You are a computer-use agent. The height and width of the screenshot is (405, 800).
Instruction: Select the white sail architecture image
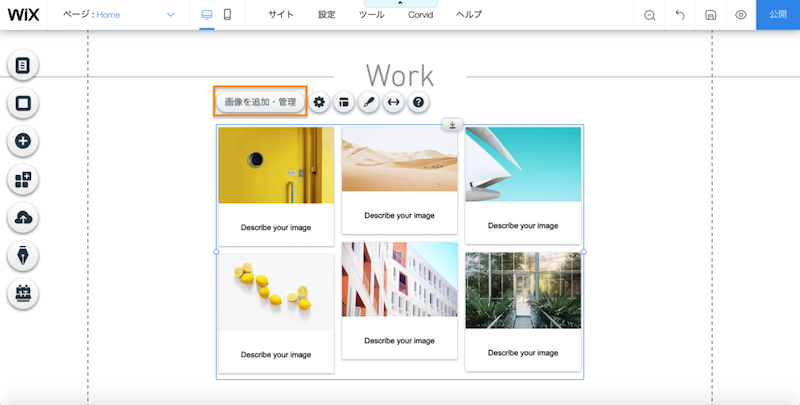[x=523, y=164]
